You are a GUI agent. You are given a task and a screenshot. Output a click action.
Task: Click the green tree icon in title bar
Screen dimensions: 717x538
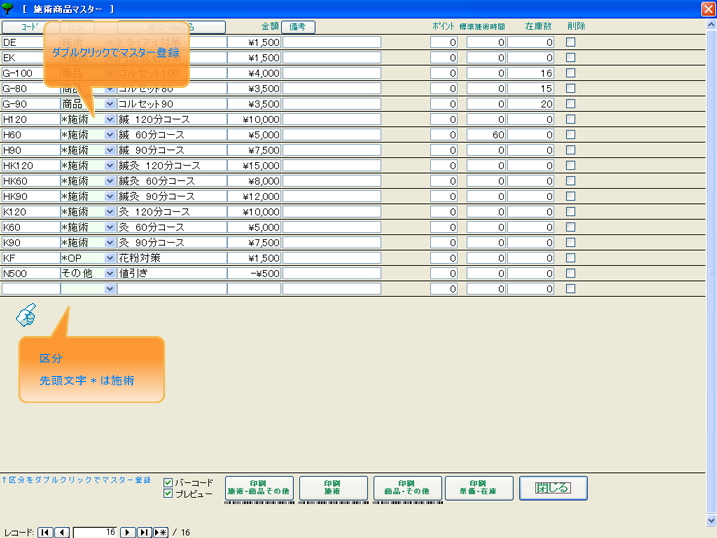pyautogui.click(x=9, y=8)
